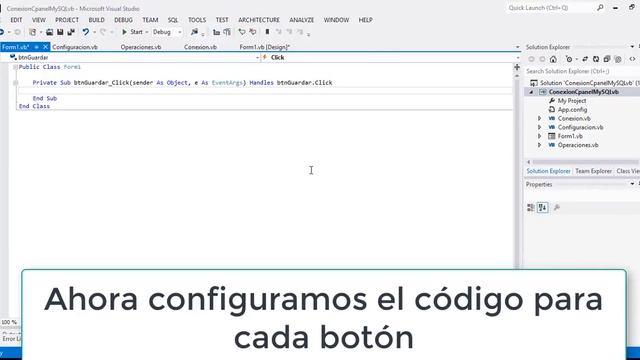Open the EDIT menu
The image size is (640, 360).
click(16, 20)
